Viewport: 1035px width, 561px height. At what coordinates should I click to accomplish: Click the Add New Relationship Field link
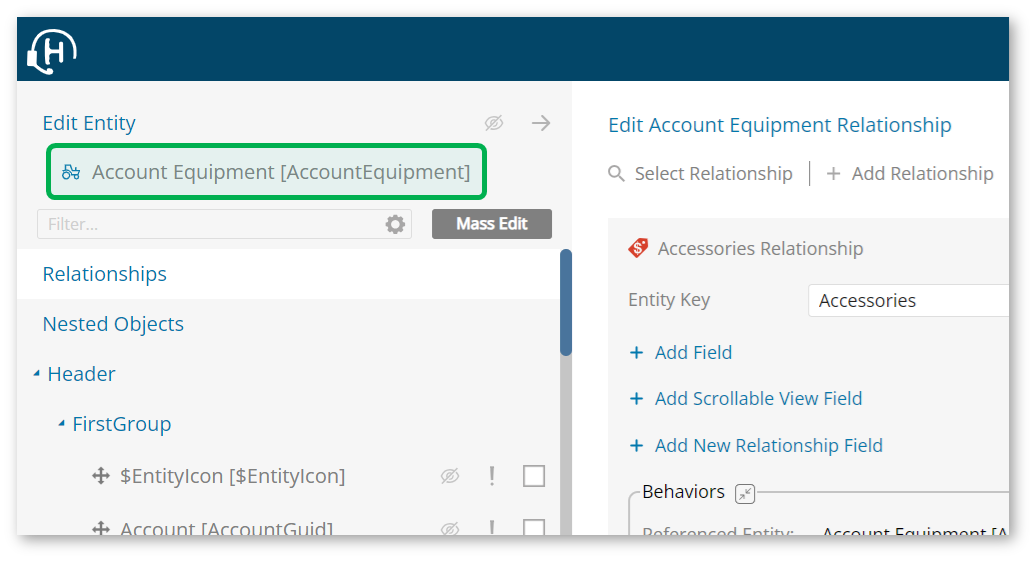pos(768,446)
